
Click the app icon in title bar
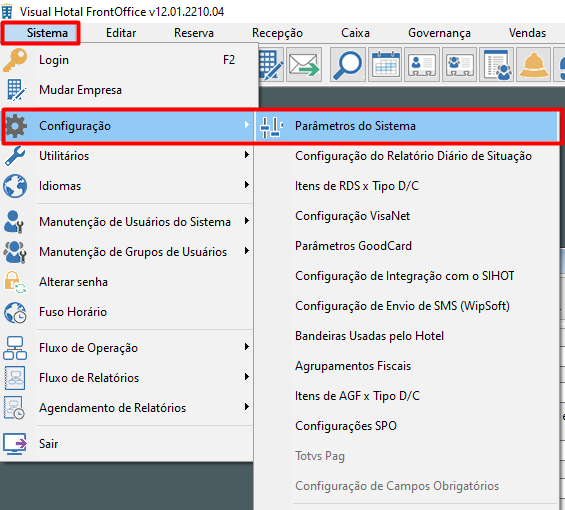point(7,12)
